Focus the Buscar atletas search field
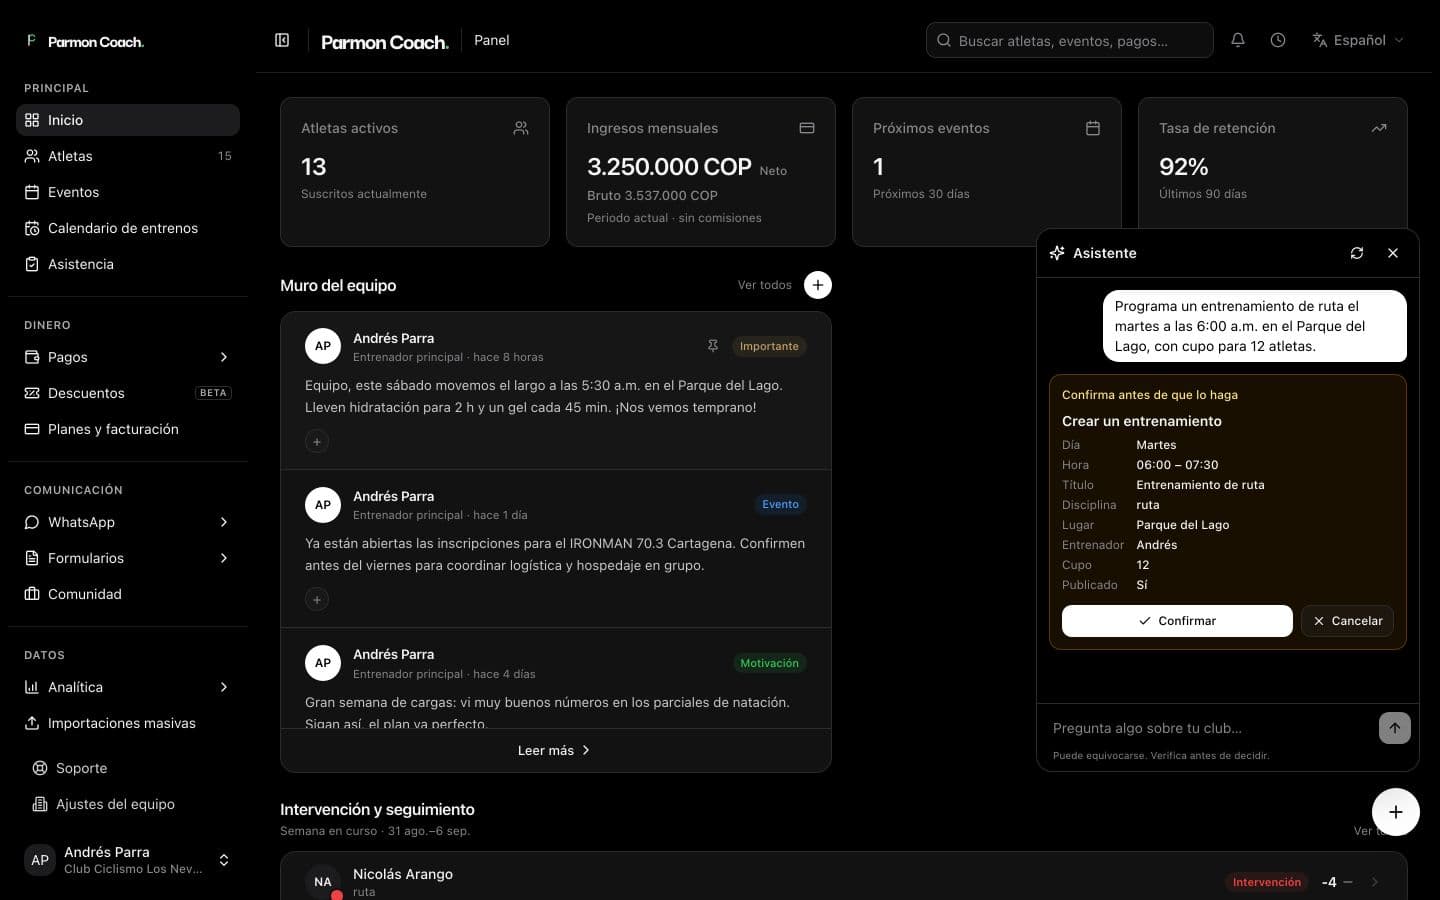 tap(1070, 40)
